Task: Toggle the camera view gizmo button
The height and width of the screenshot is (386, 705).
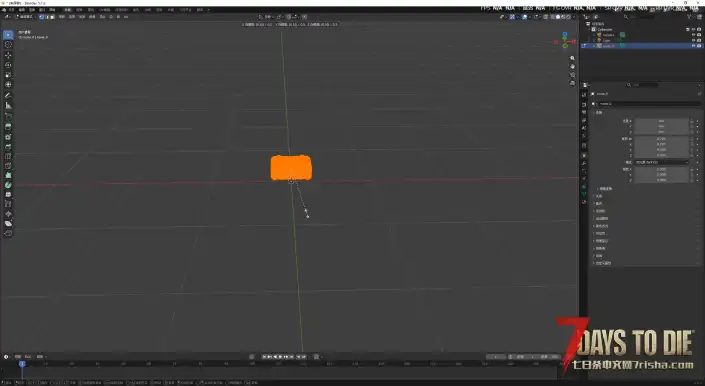Action: point(572,75)
